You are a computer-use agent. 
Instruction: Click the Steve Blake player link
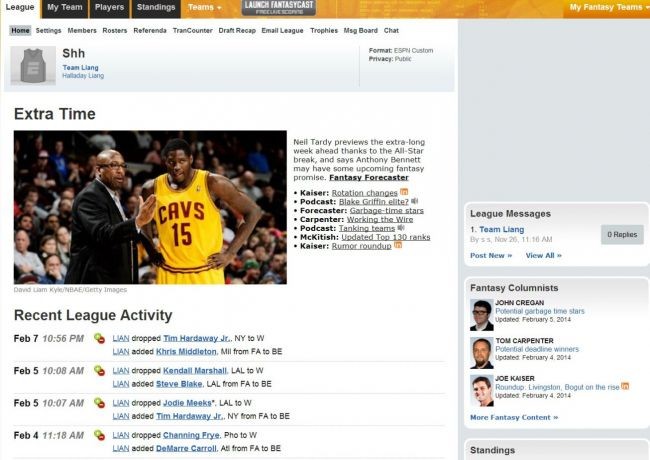pos(179,384)
